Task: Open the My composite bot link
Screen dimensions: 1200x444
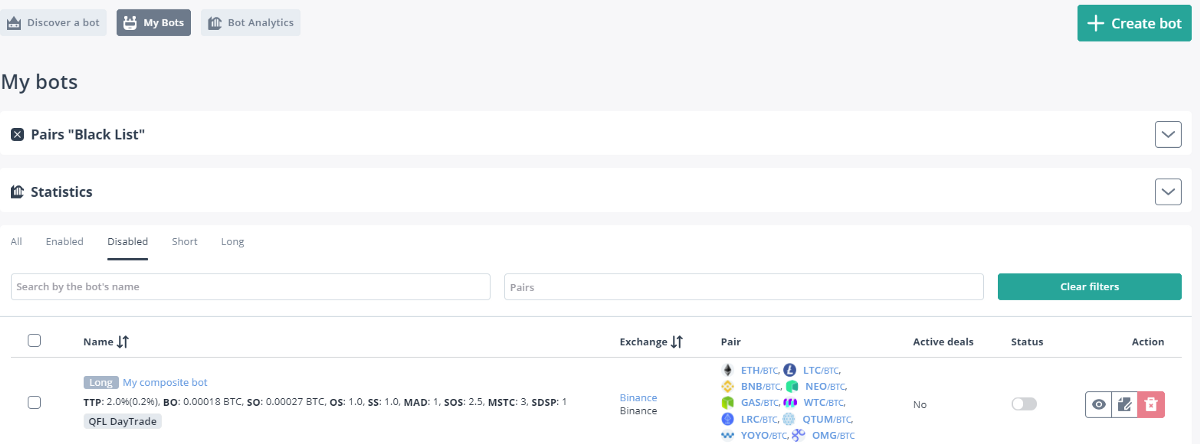Action: [x=165, y=382]
